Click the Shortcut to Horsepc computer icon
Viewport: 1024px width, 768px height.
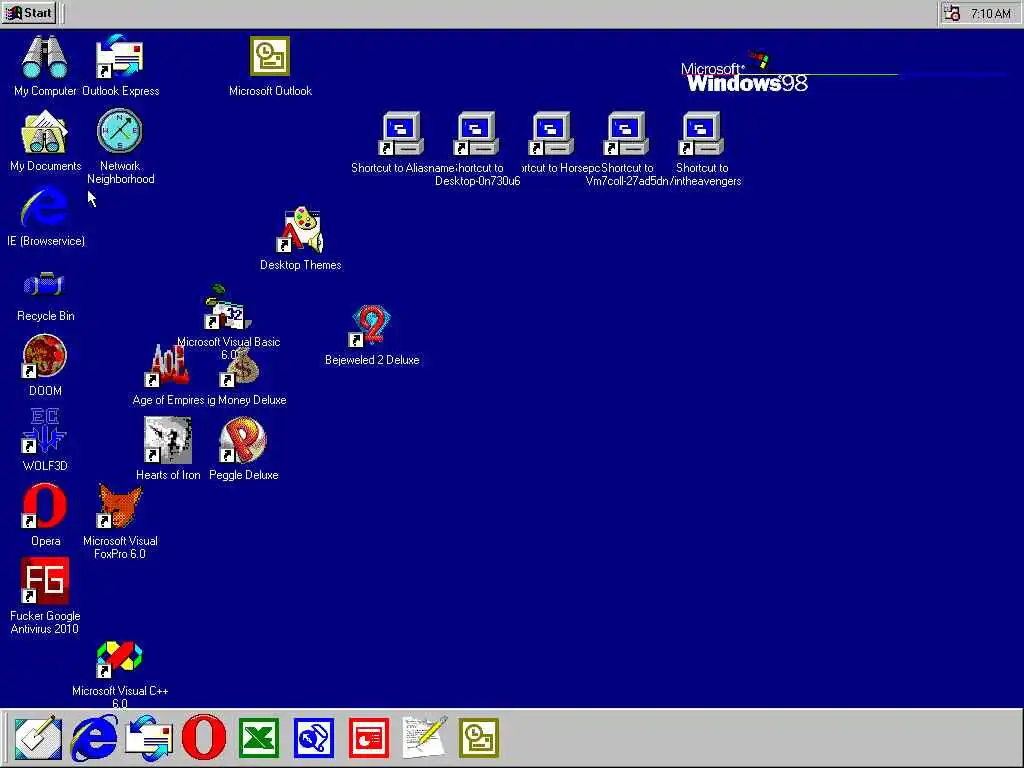click(x=551, y=134)
